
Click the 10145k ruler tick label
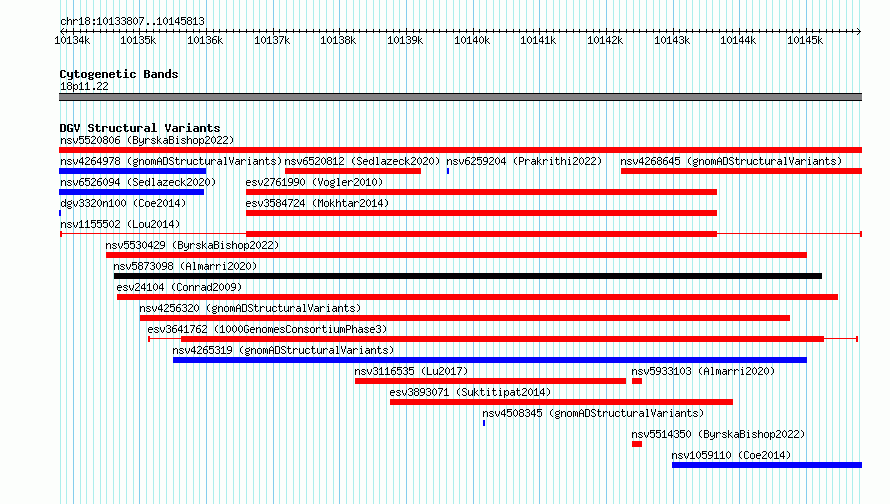click(805, 40)
